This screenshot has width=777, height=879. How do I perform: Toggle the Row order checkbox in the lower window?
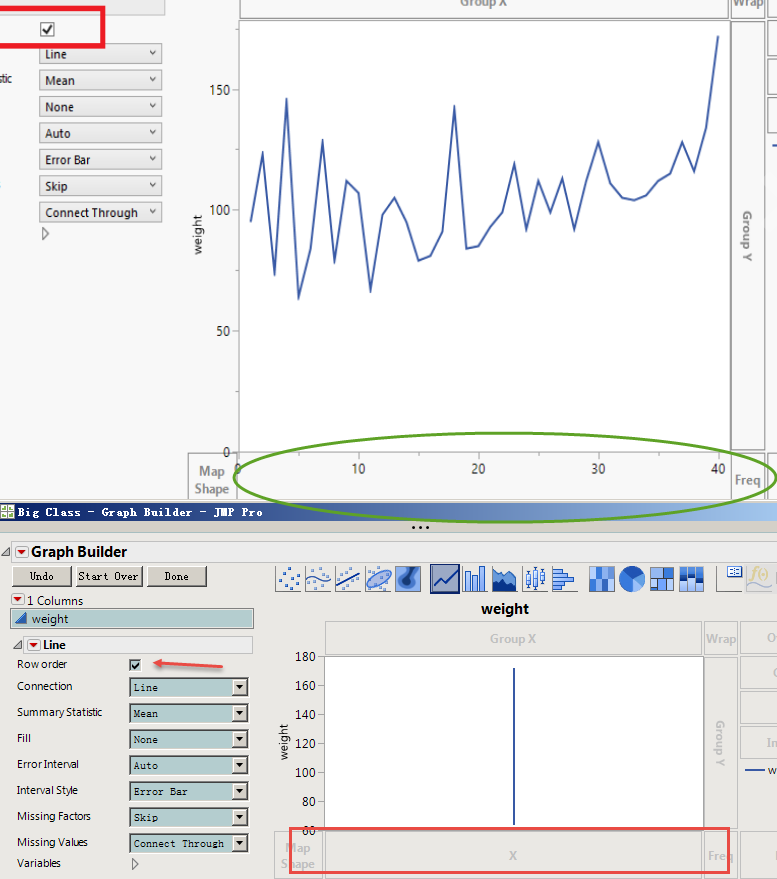(x=135, y=665)
